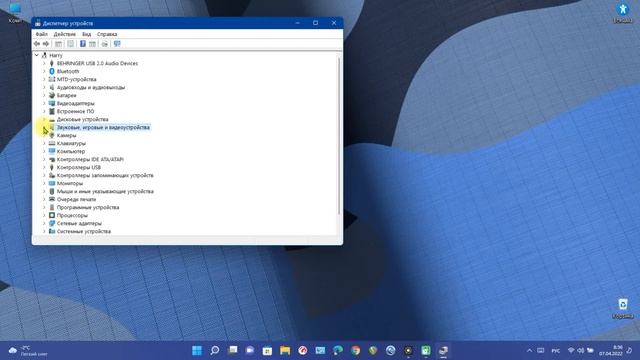The width and height of the screenshot is (640, 360).
Task: Expand the Компьютер category
Action: coord(44,151)
